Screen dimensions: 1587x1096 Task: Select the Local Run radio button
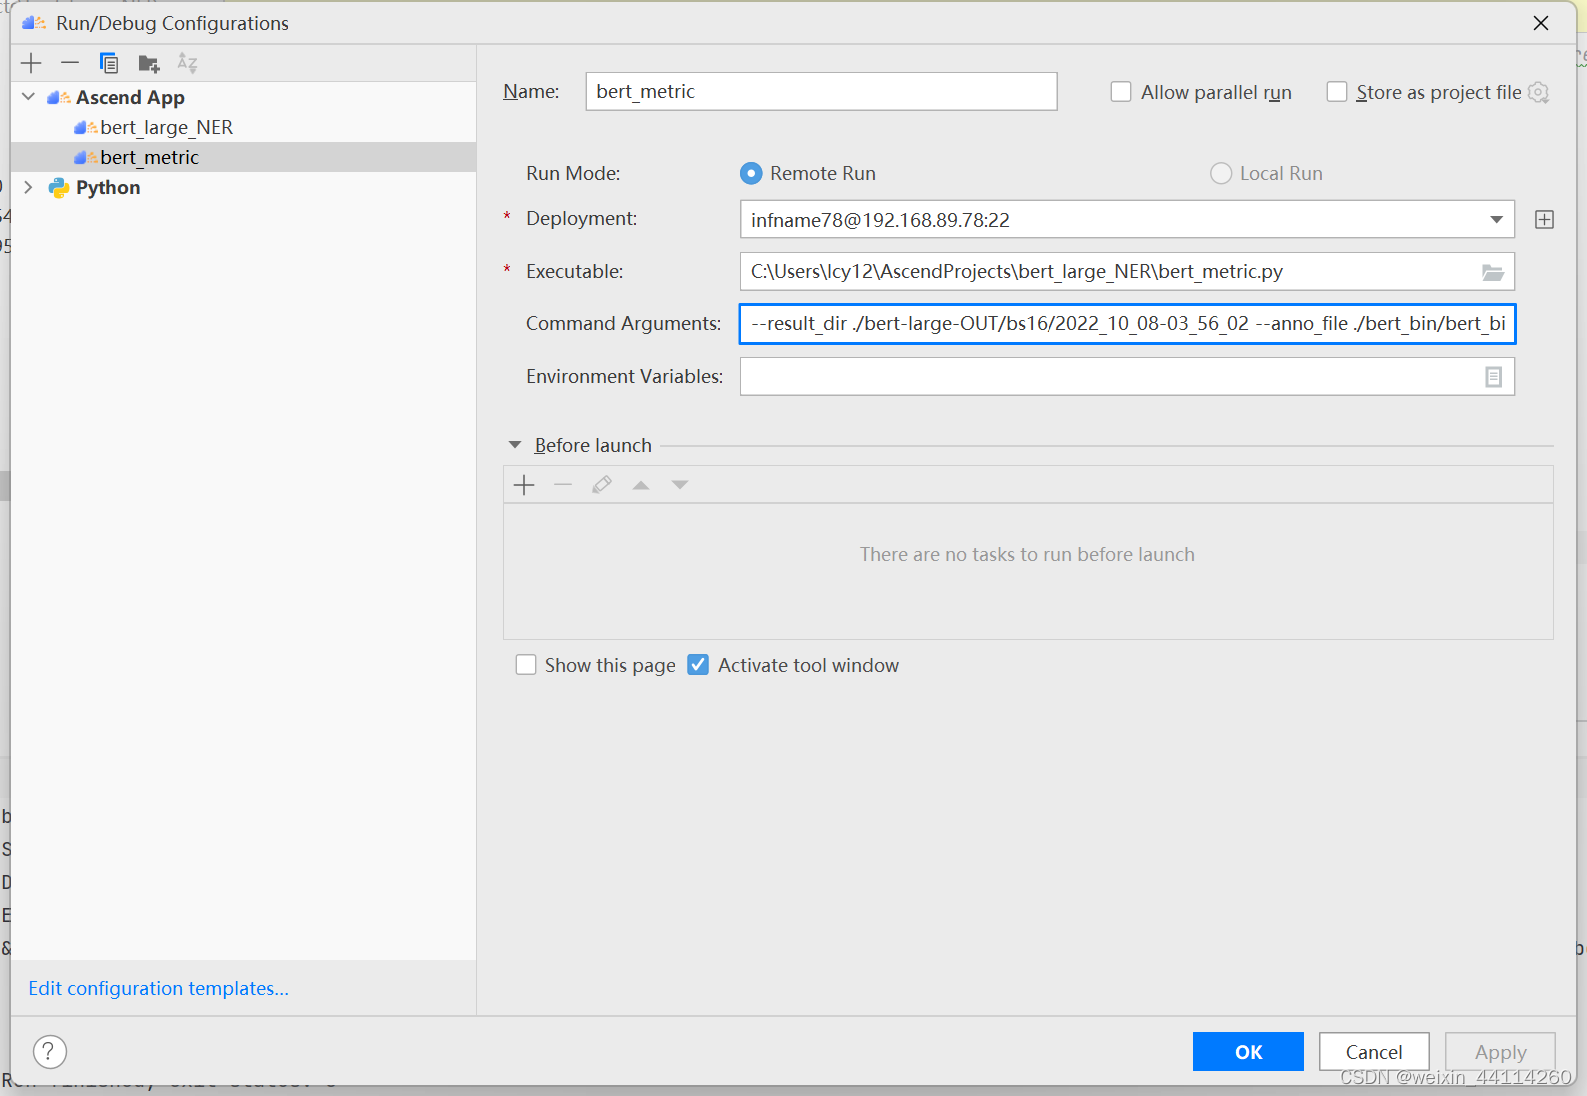tap(1221, 174)
